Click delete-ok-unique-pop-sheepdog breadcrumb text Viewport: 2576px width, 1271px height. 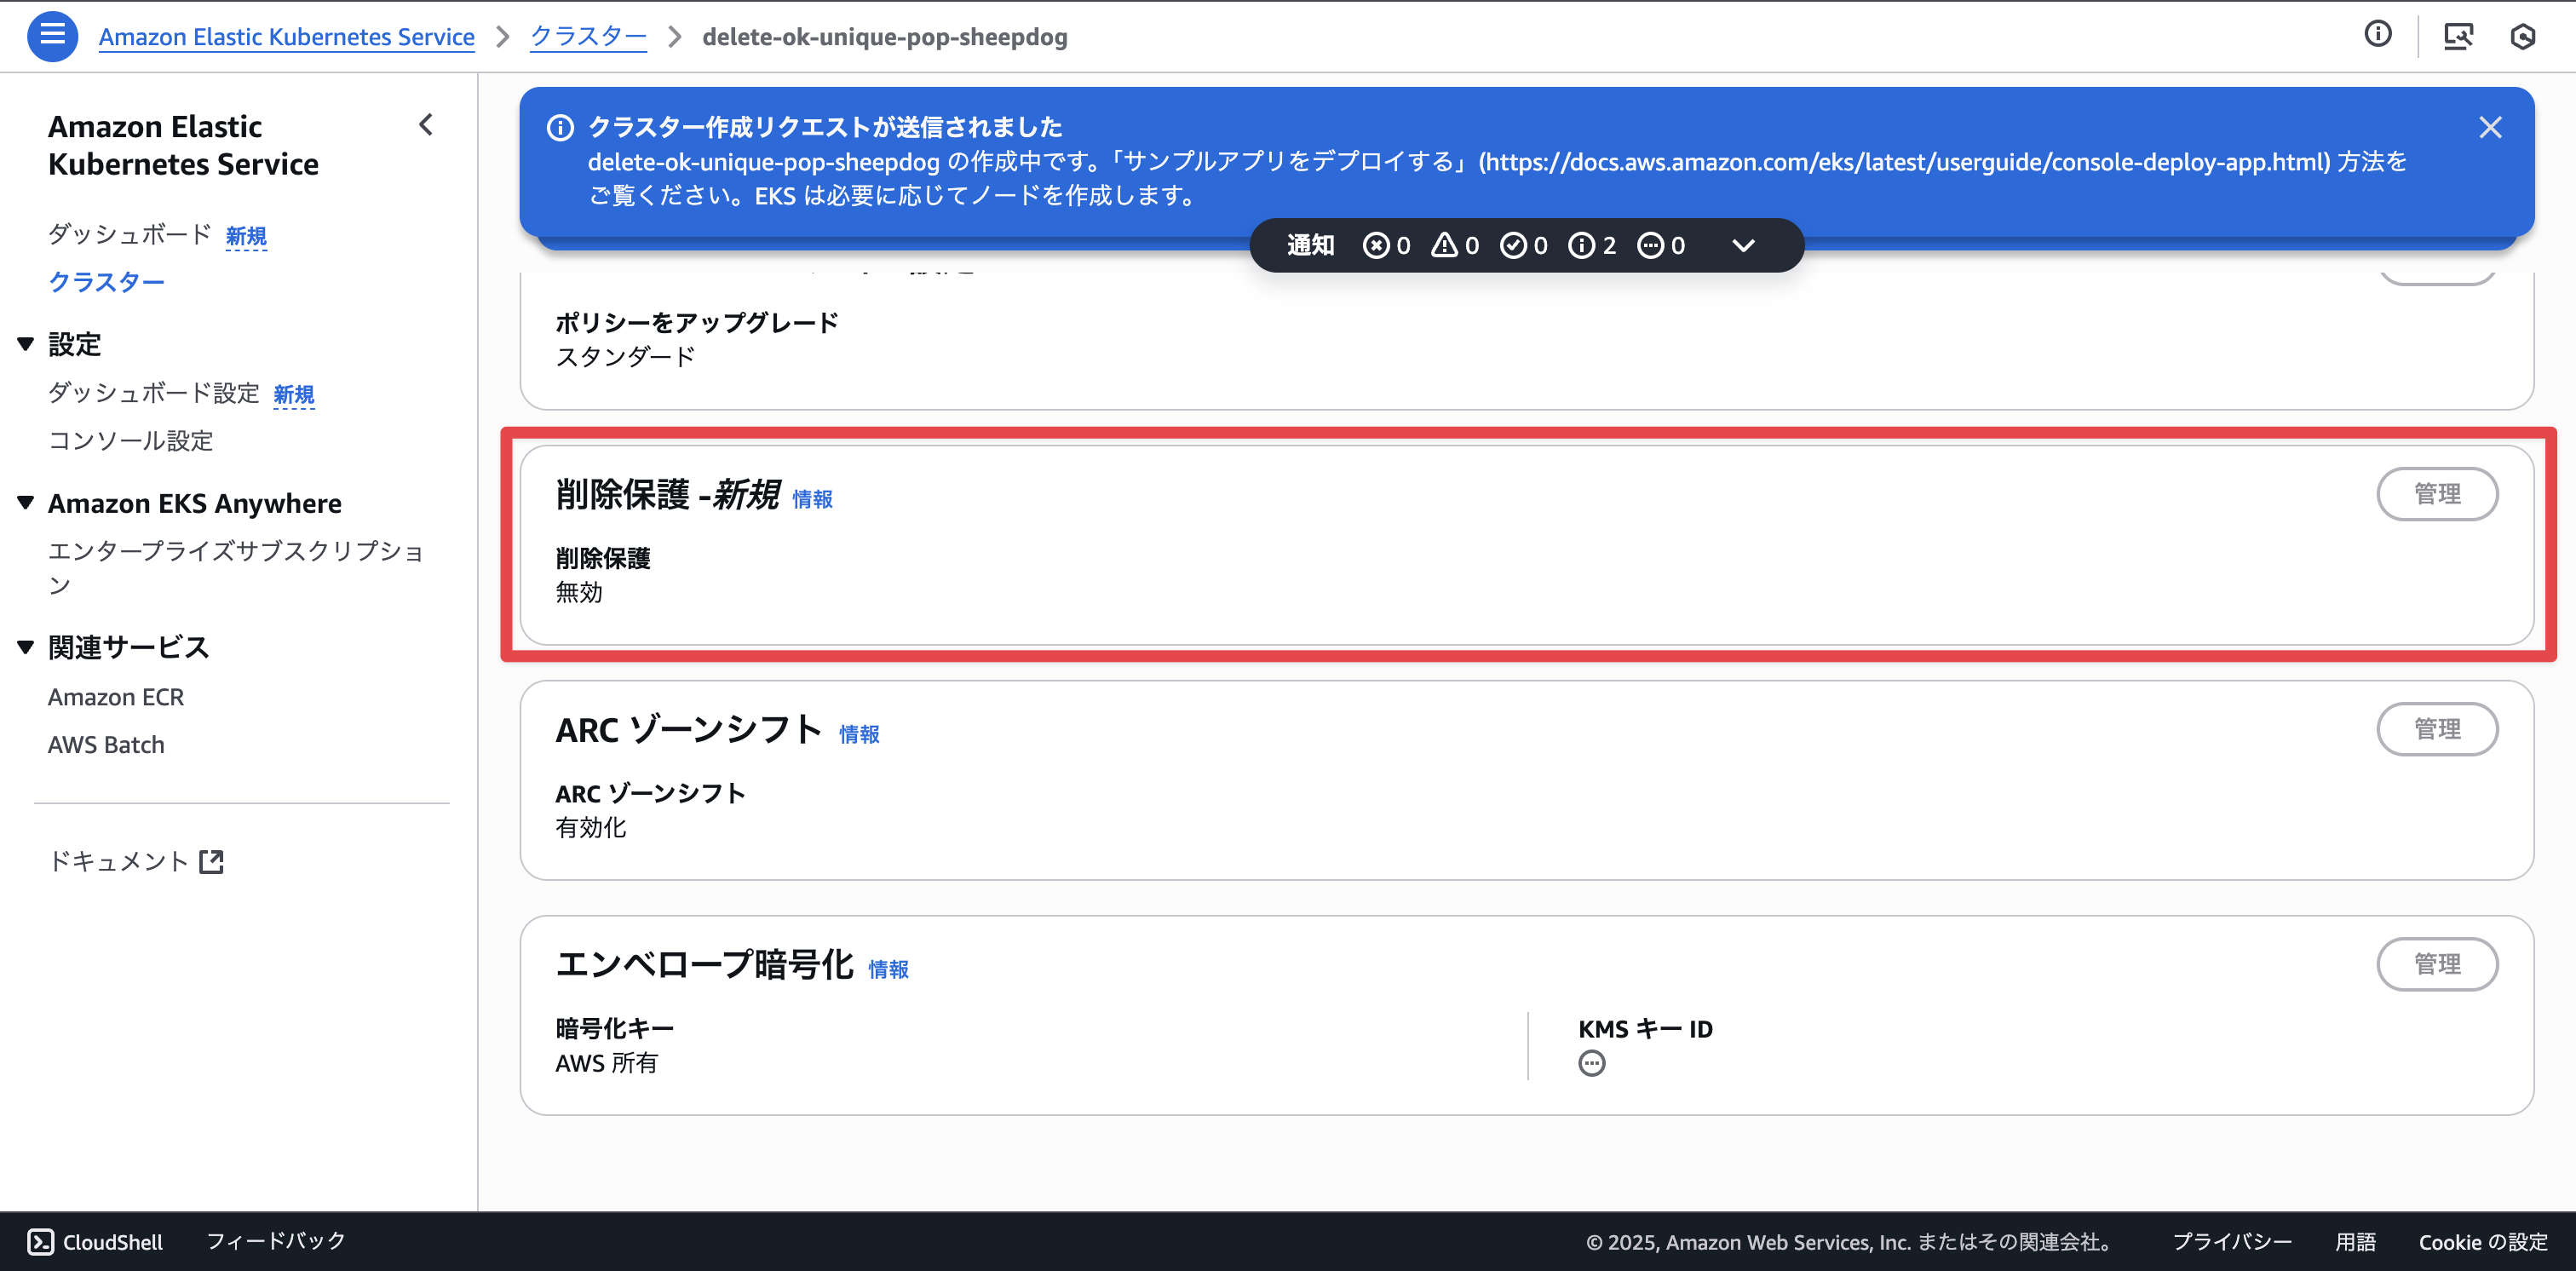point(885,37)
